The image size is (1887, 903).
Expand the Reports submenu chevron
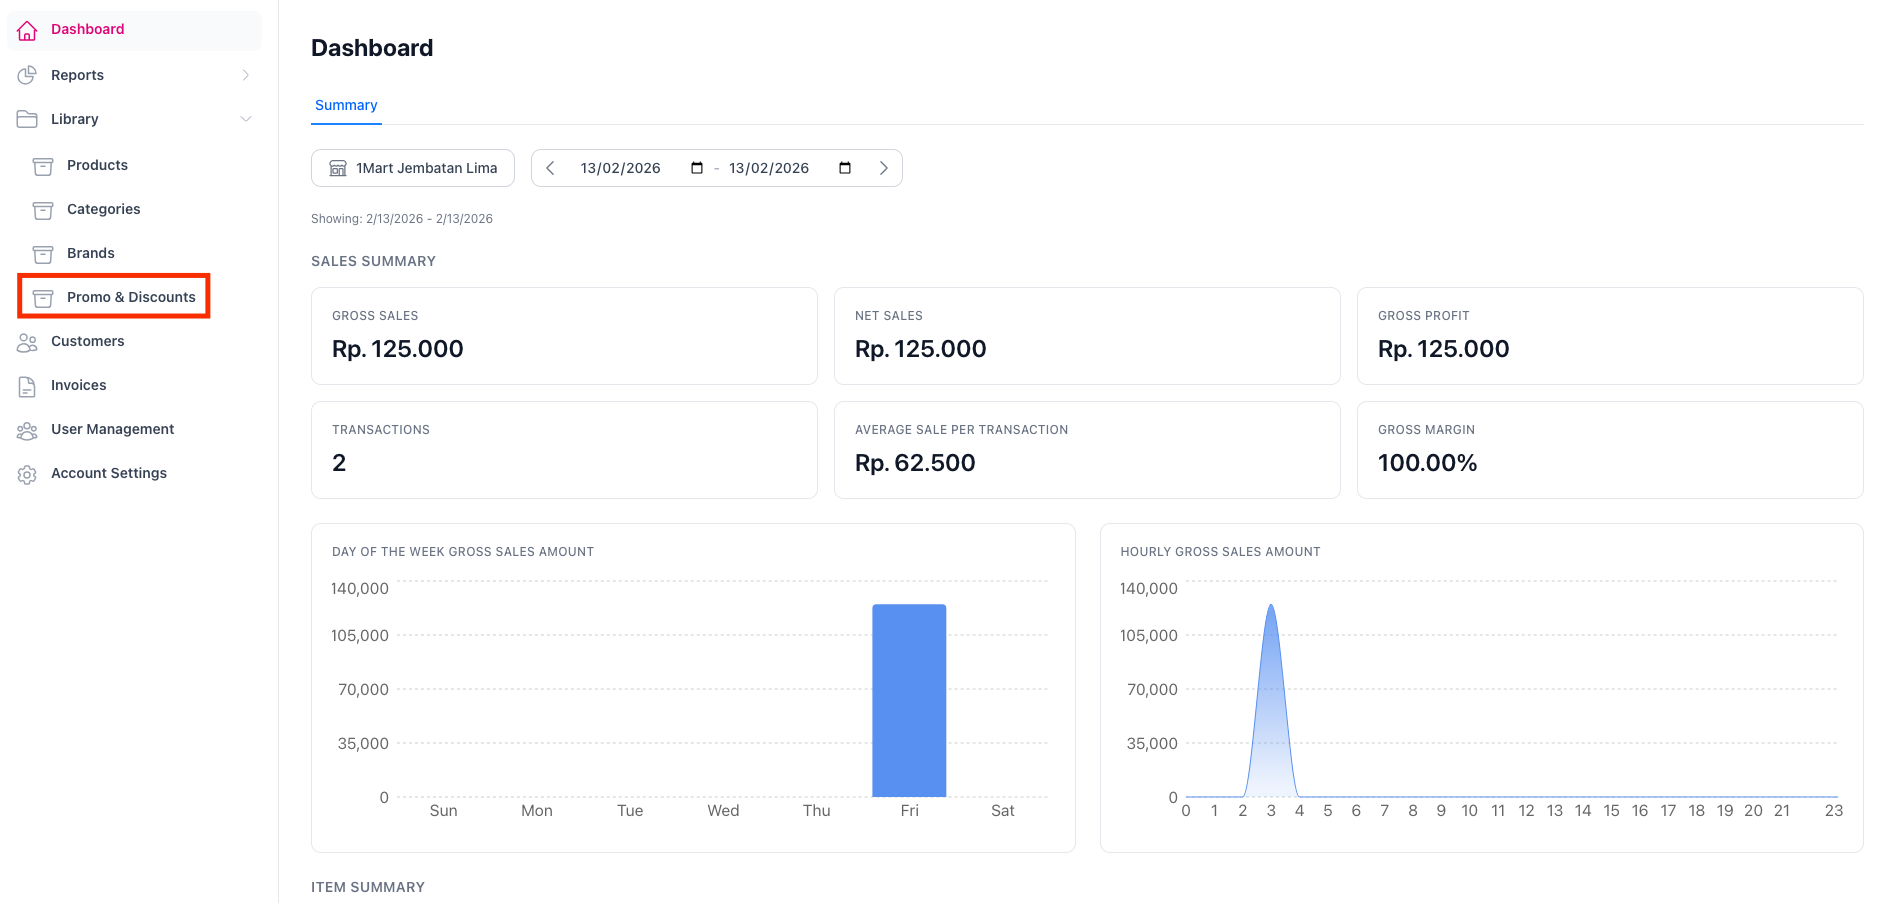[246, 75]
